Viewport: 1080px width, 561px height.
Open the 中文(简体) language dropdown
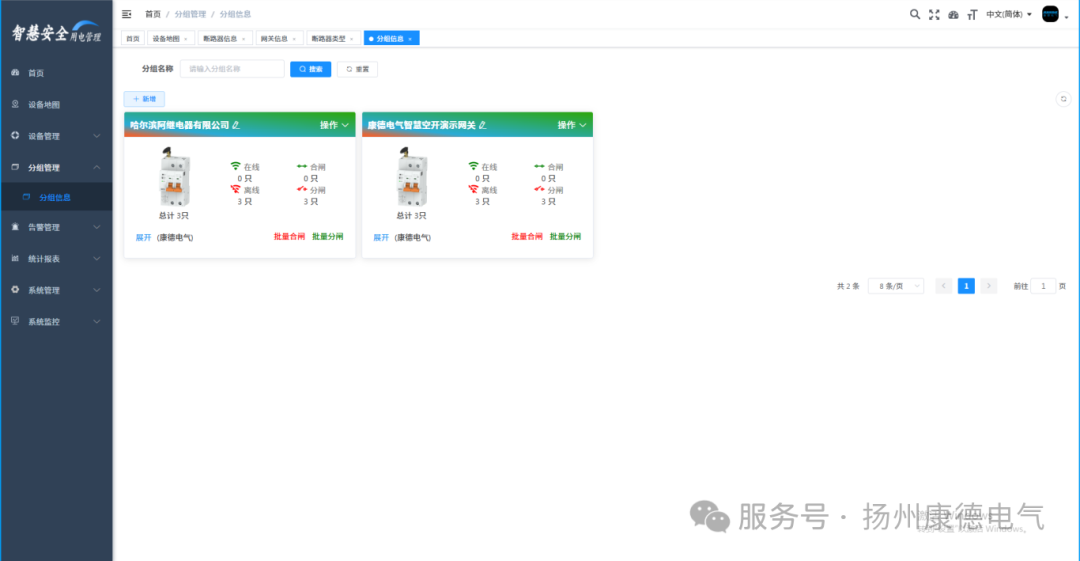[1009, 14]
